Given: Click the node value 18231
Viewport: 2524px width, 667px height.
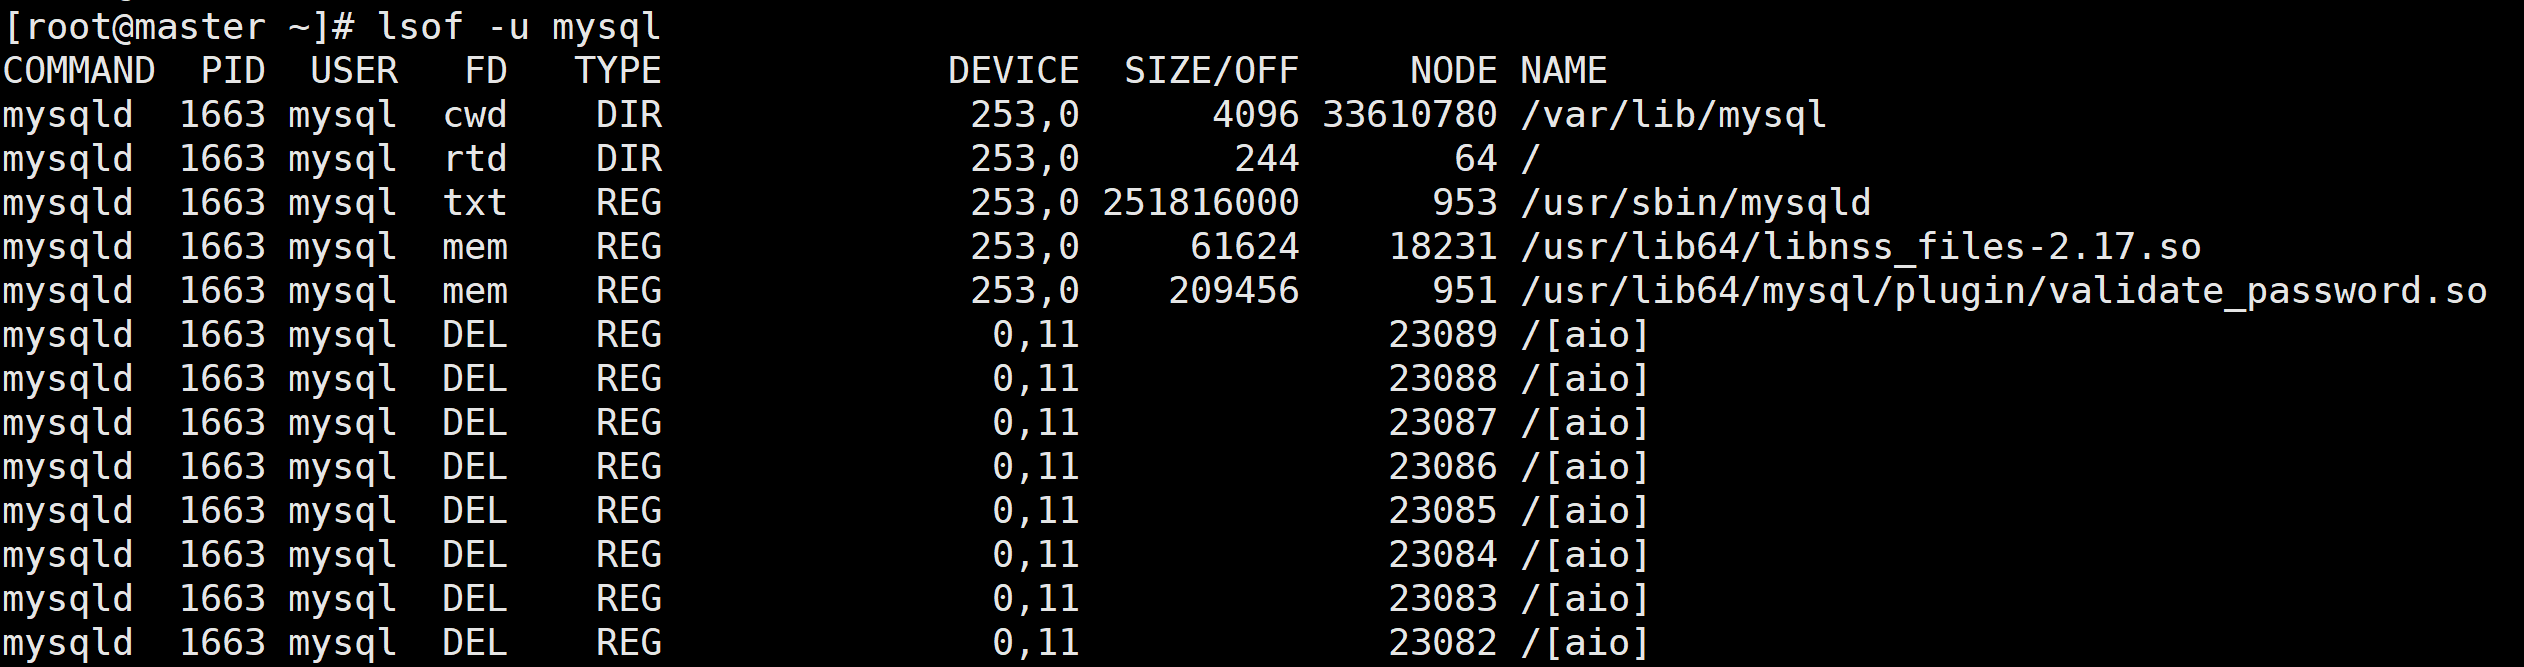Looking at the screenshot, I should point(1442,247).
